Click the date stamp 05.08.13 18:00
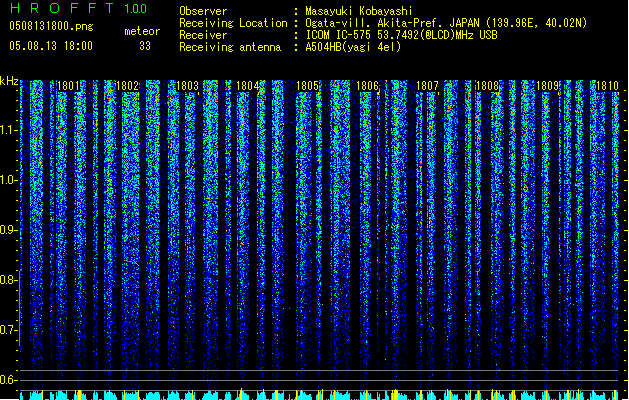Image resolution: width=629 pixels, height=400 pixels. point(51,46)
